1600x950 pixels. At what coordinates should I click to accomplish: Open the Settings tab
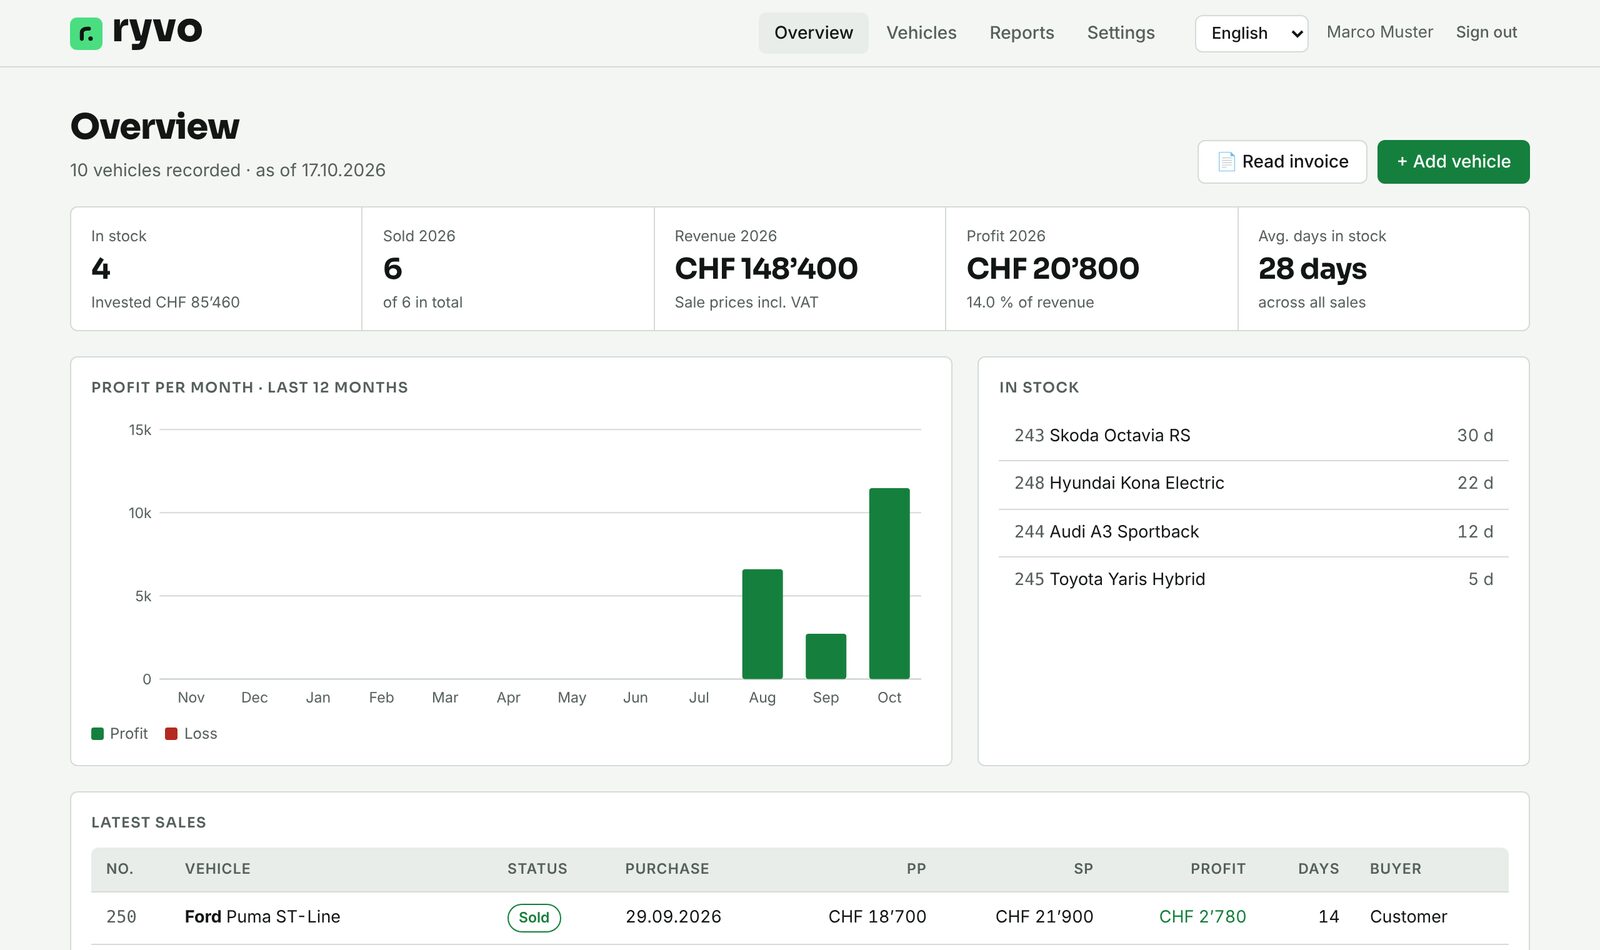(x=1120, y=33)
